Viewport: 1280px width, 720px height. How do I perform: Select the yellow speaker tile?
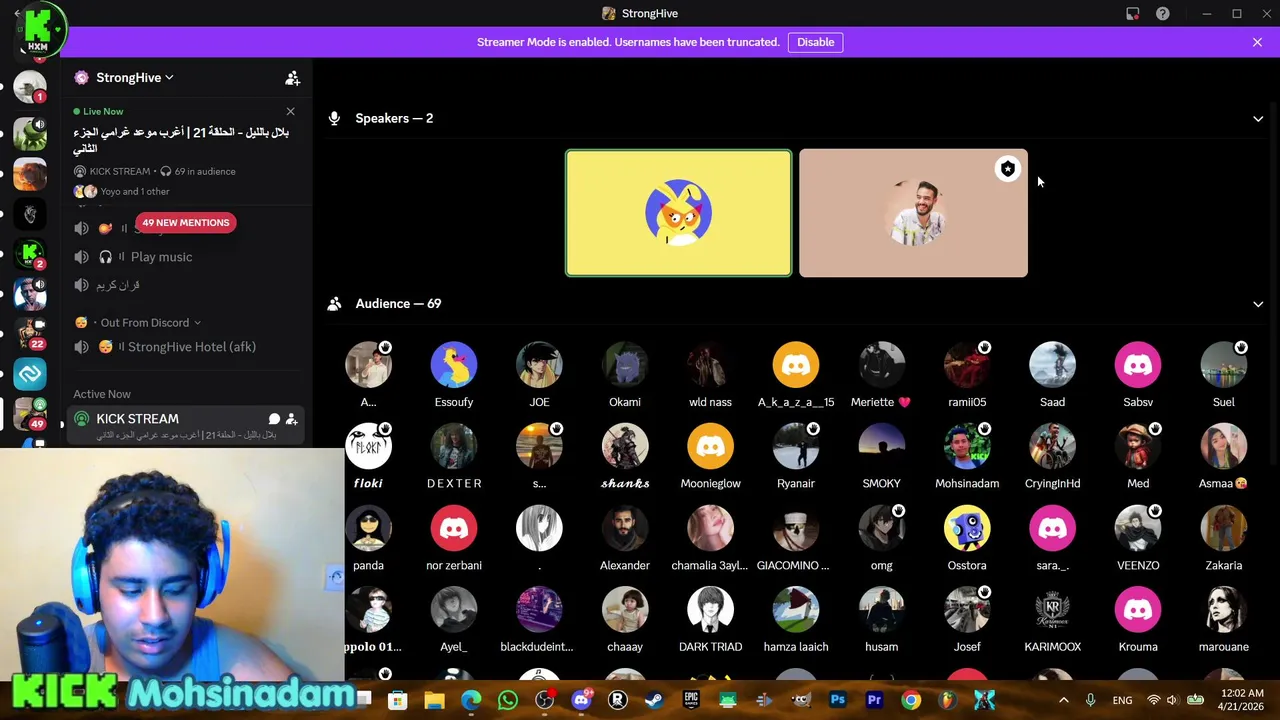(678, 213)
